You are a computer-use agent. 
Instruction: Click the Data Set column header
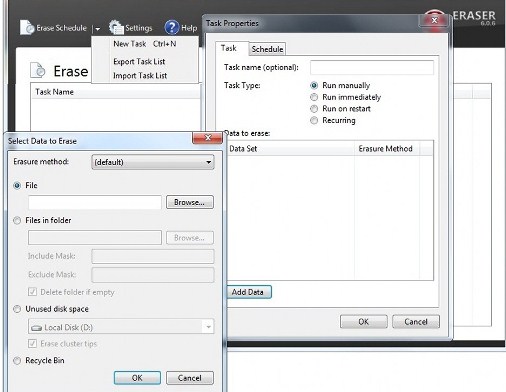coord(291,149)
